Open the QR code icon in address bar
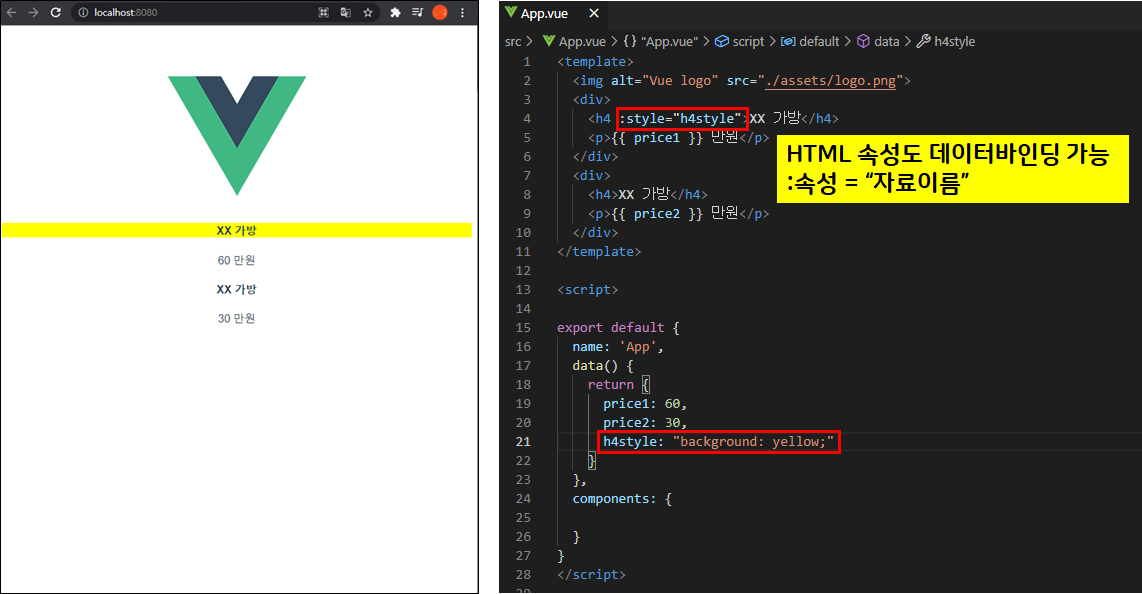This screenshot has width=1142, height=594. (323, 12)
